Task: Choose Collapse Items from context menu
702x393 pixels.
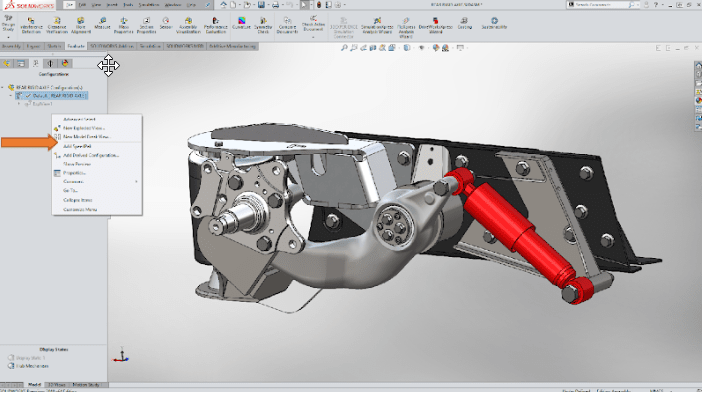Action: pyautogui.click(x=78, y=200)
